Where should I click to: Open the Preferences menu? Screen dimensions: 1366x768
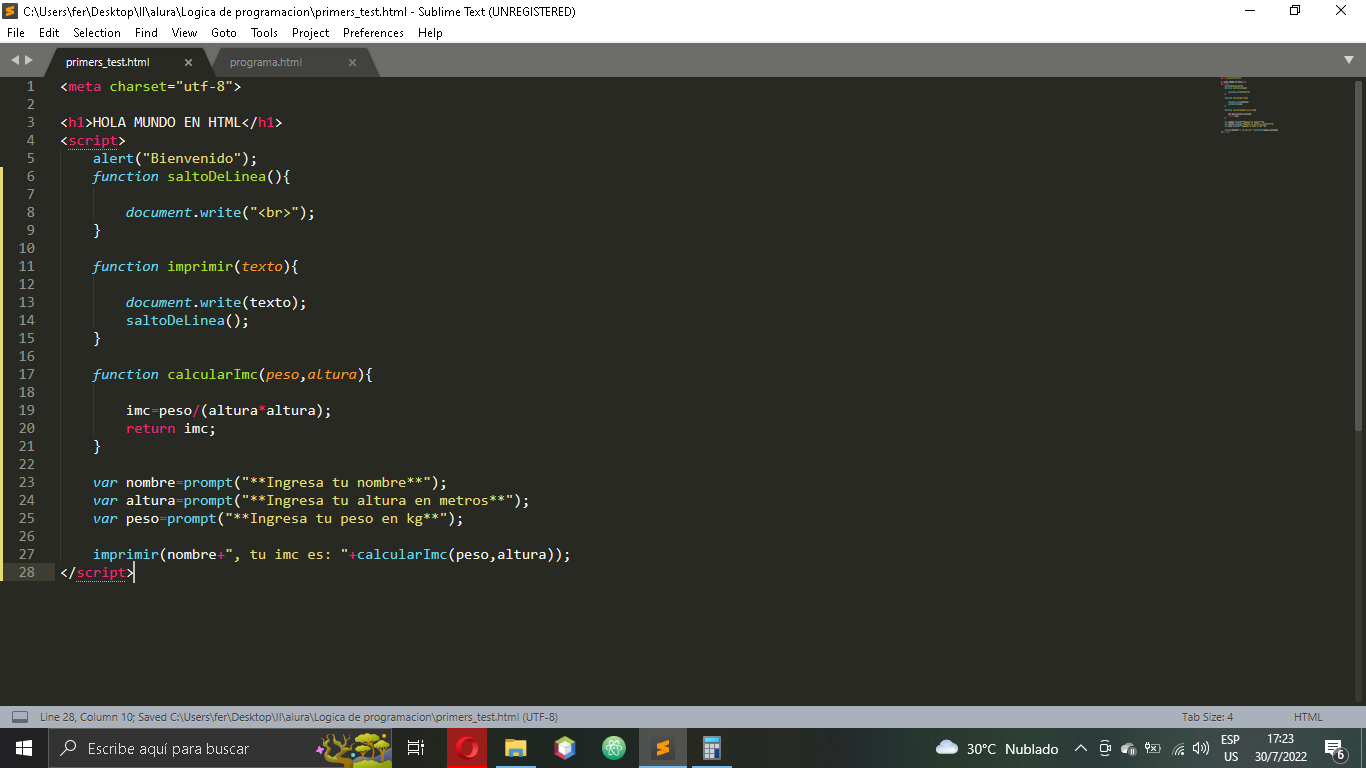pos(373,33)
